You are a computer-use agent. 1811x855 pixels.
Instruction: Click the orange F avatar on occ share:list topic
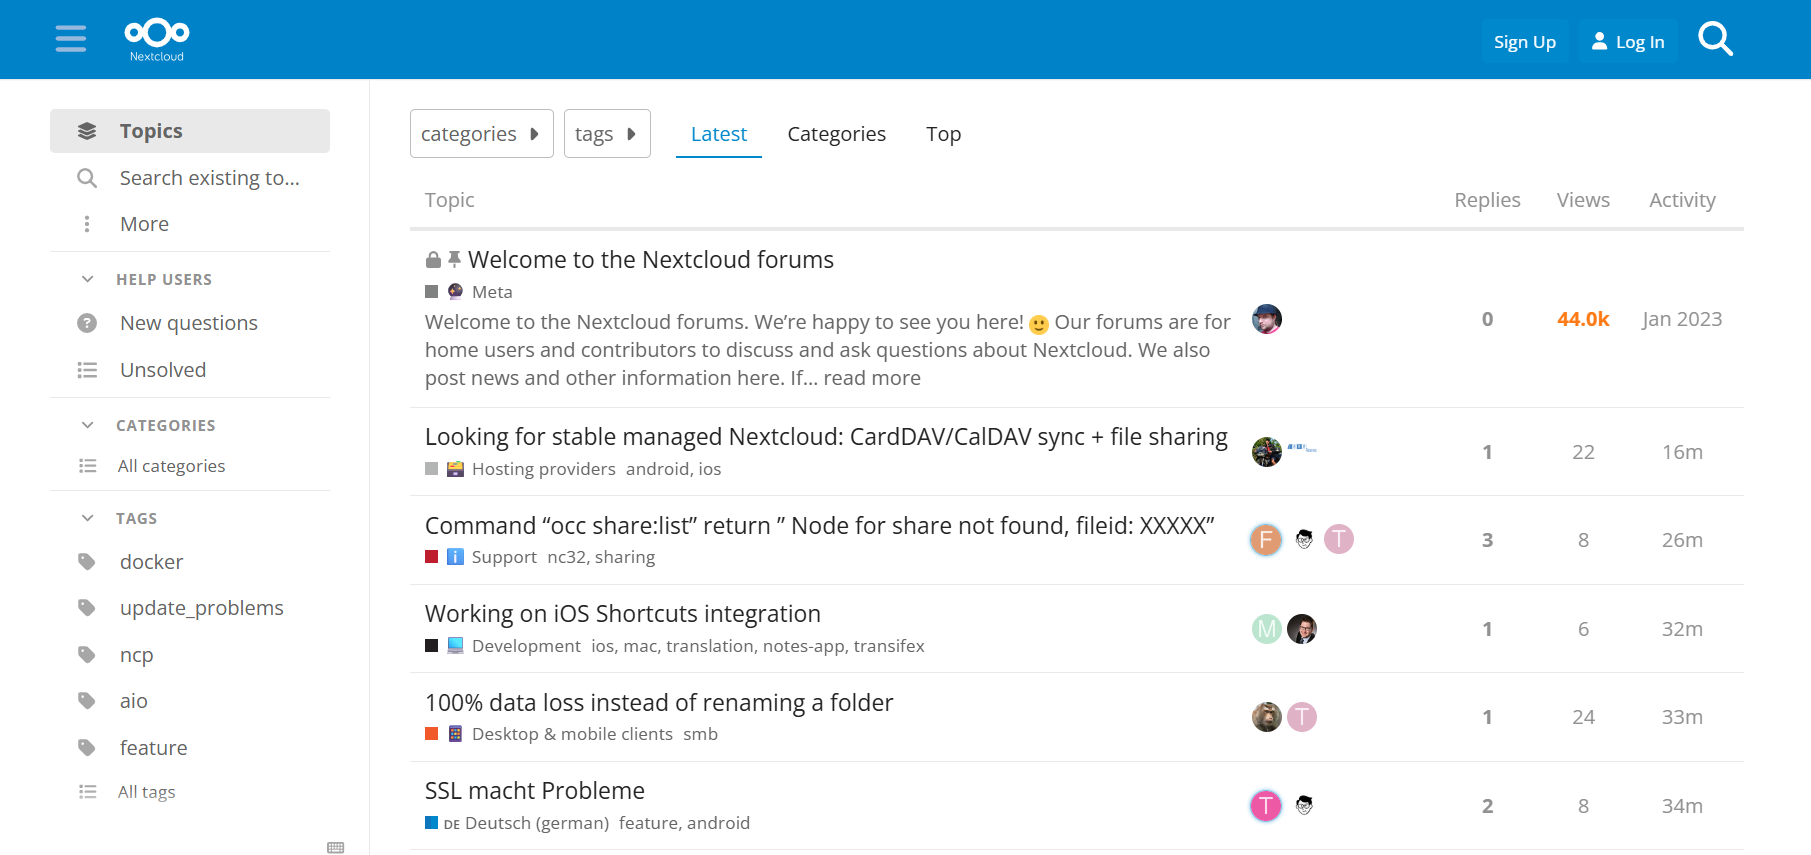pyautogui.click(x=1266, y=540)
